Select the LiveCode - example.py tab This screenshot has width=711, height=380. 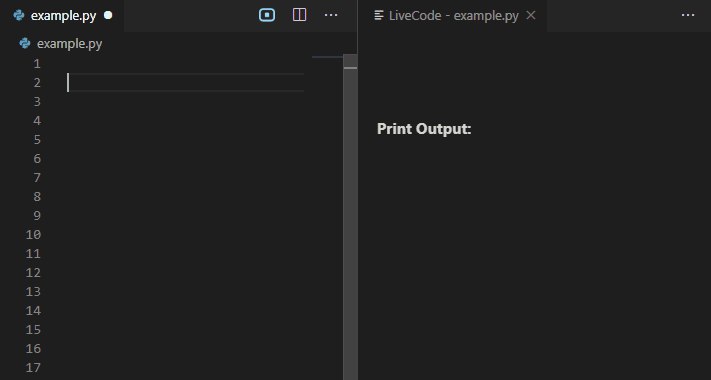(453, 16)
